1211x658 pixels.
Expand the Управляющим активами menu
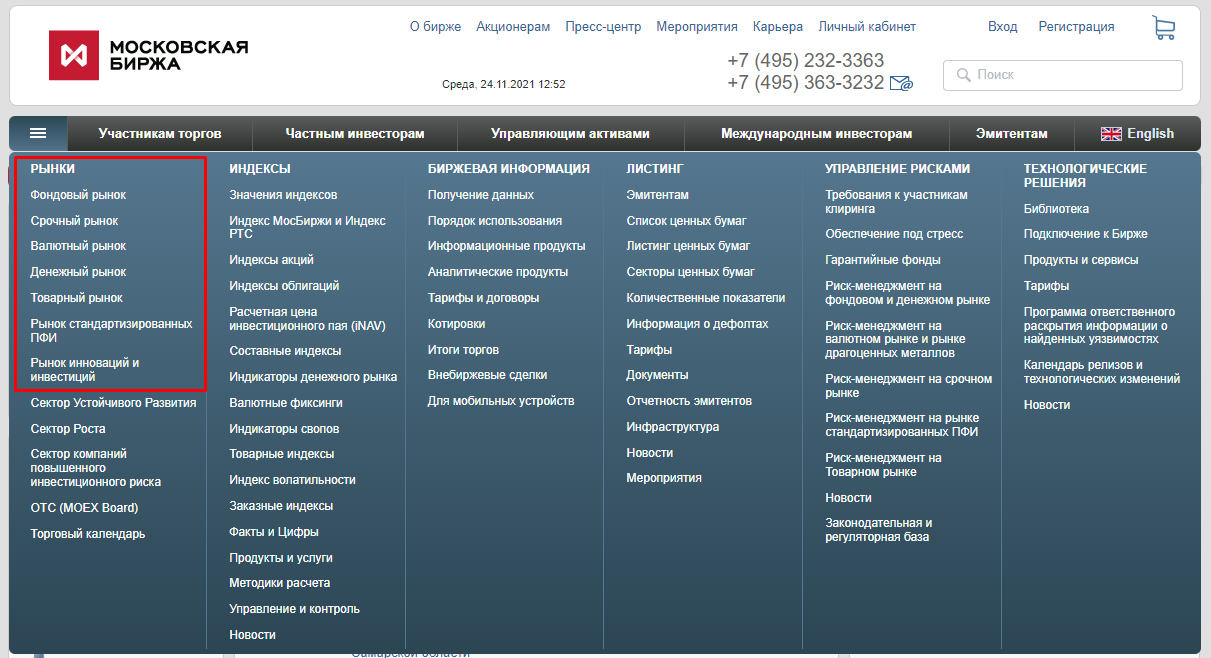point(570,134)
